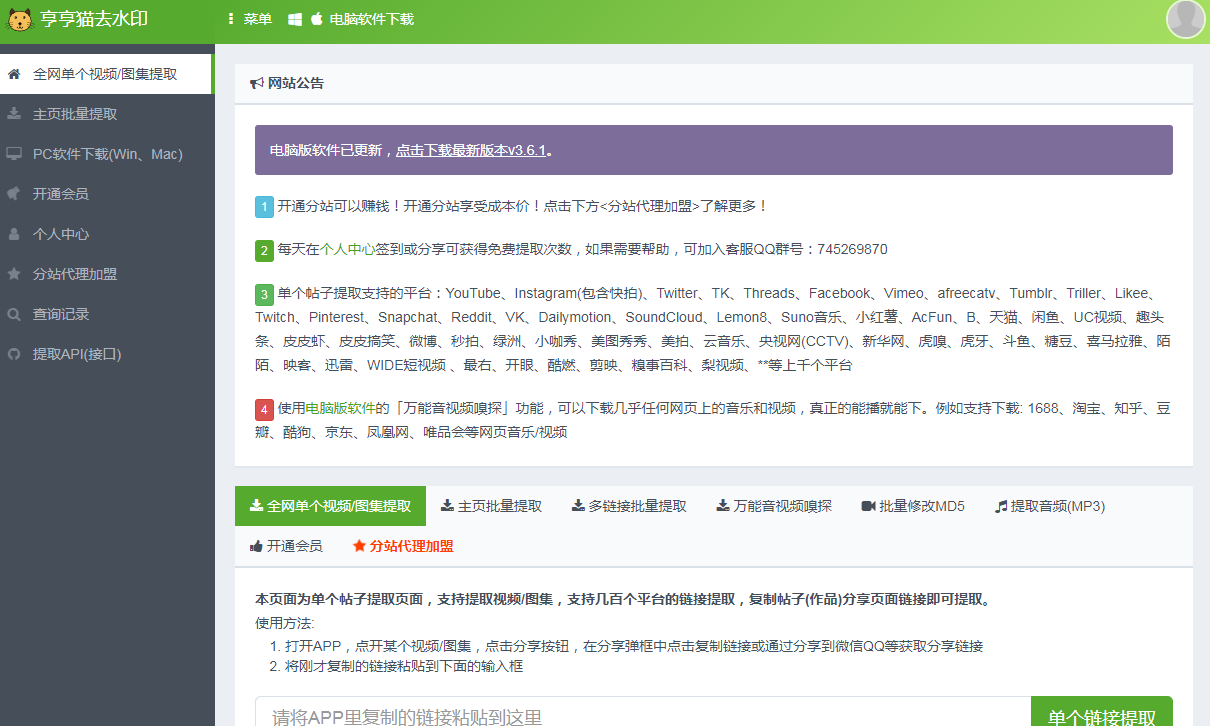Switch to 多链接批量提取 tab
1210x726 pixels.
click(x=629, y=506)
